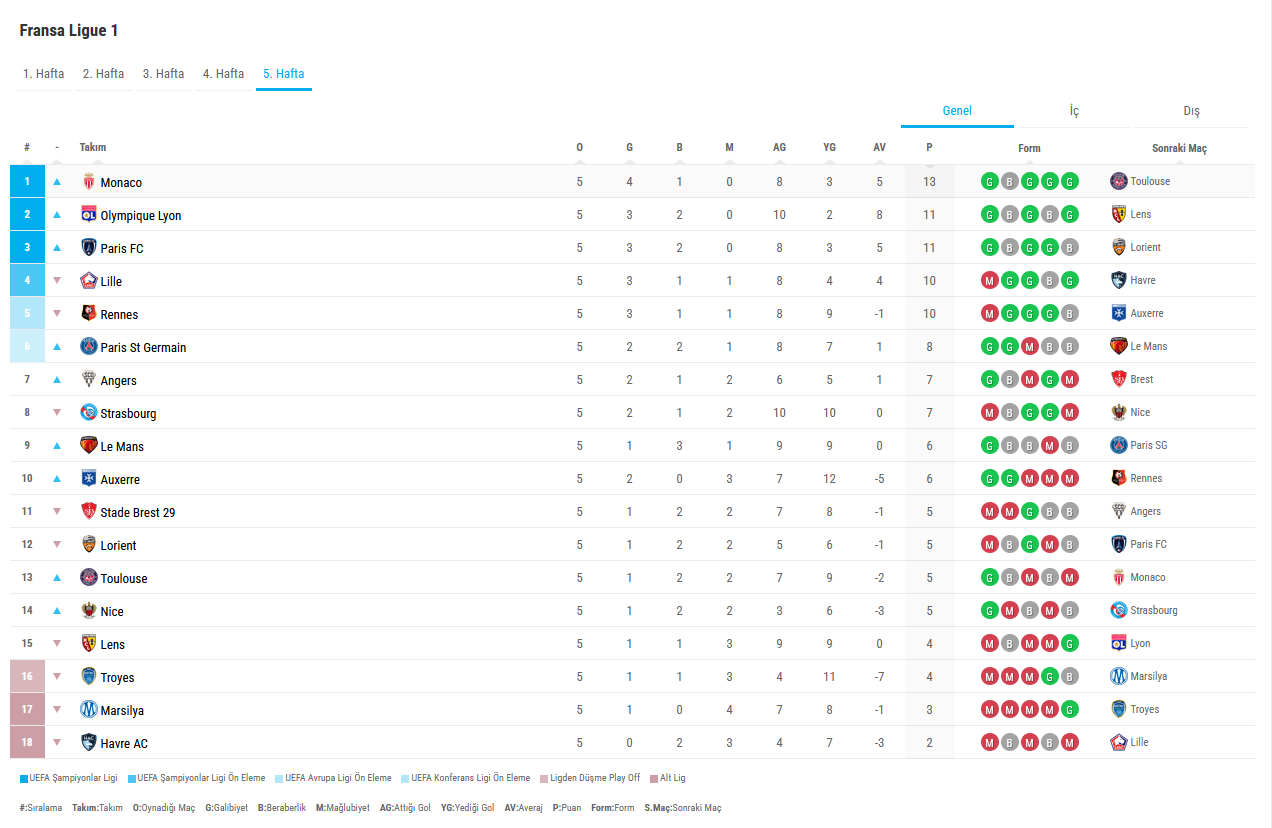Click Auxerre's goals conceded value 12

pos(829,479)
